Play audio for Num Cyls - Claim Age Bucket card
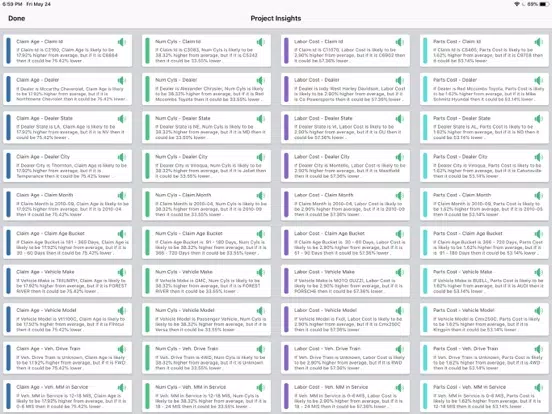 [261, 234]
